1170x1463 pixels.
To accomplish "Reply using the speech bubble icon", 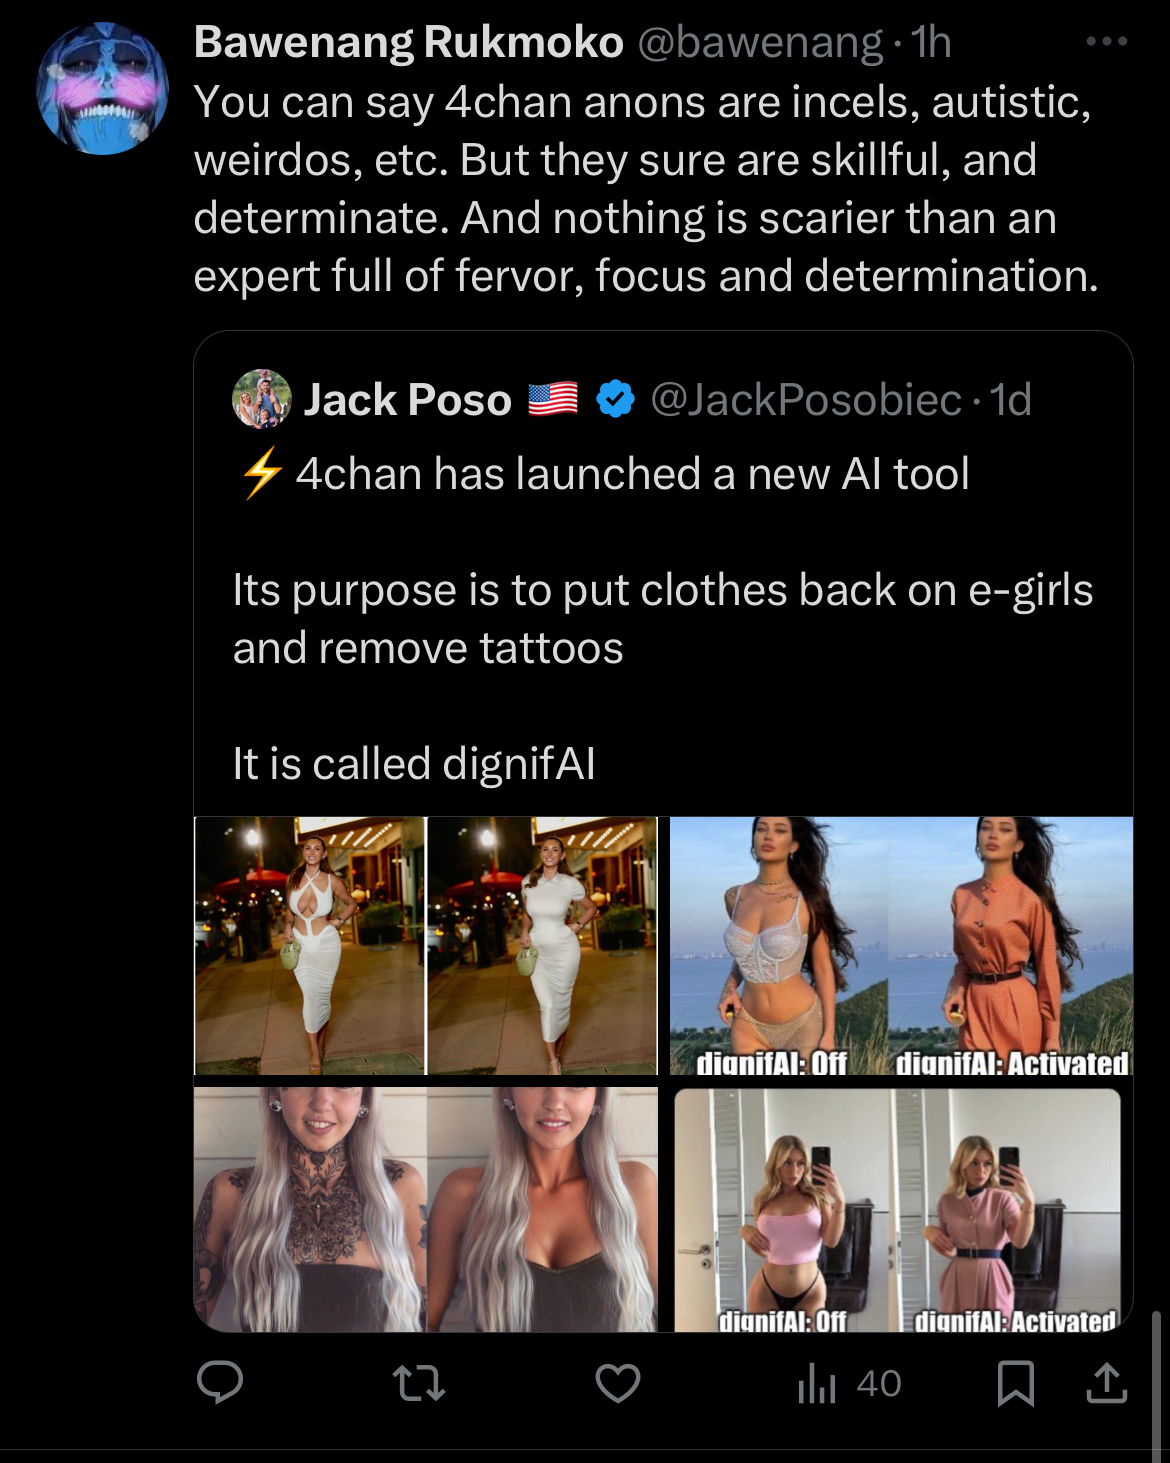I will [x=220, y=1383].
